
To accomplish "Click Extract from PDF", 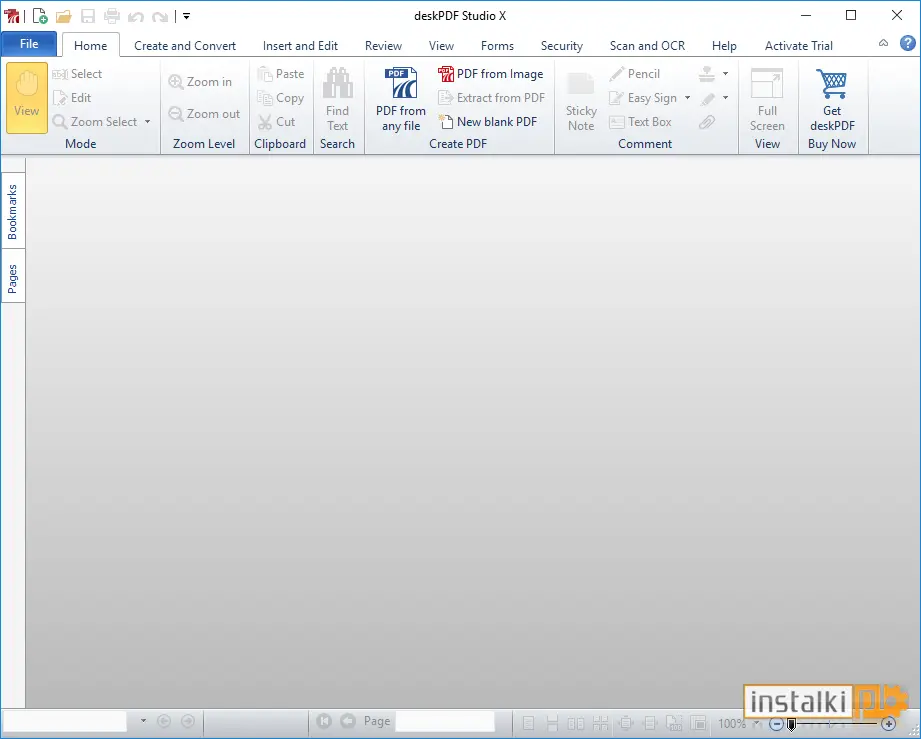I will point(492,98).
